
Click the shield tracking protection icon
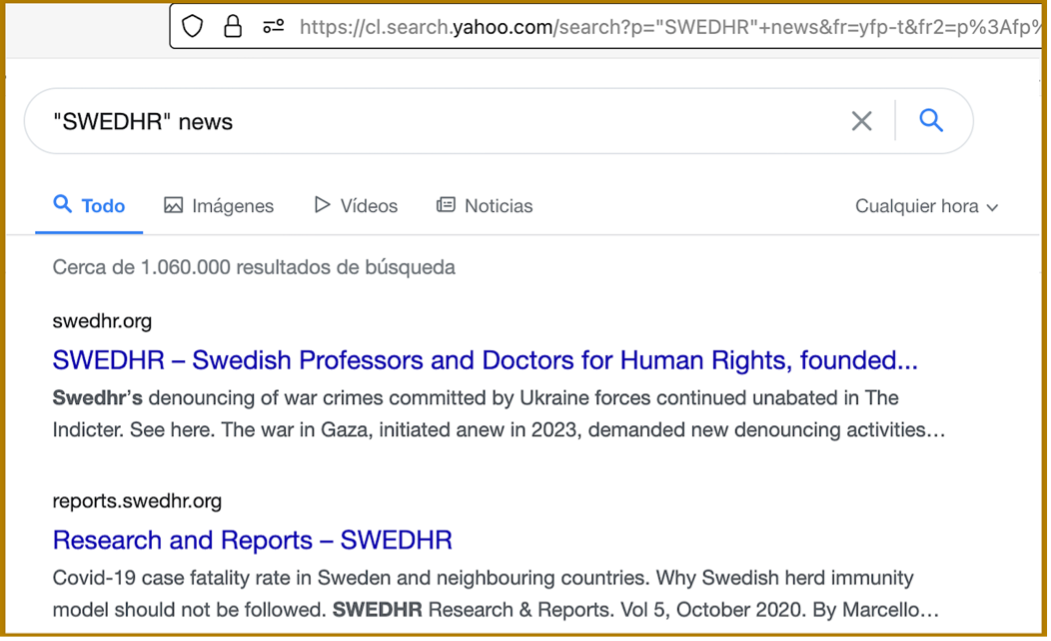(x=192, y=27)
